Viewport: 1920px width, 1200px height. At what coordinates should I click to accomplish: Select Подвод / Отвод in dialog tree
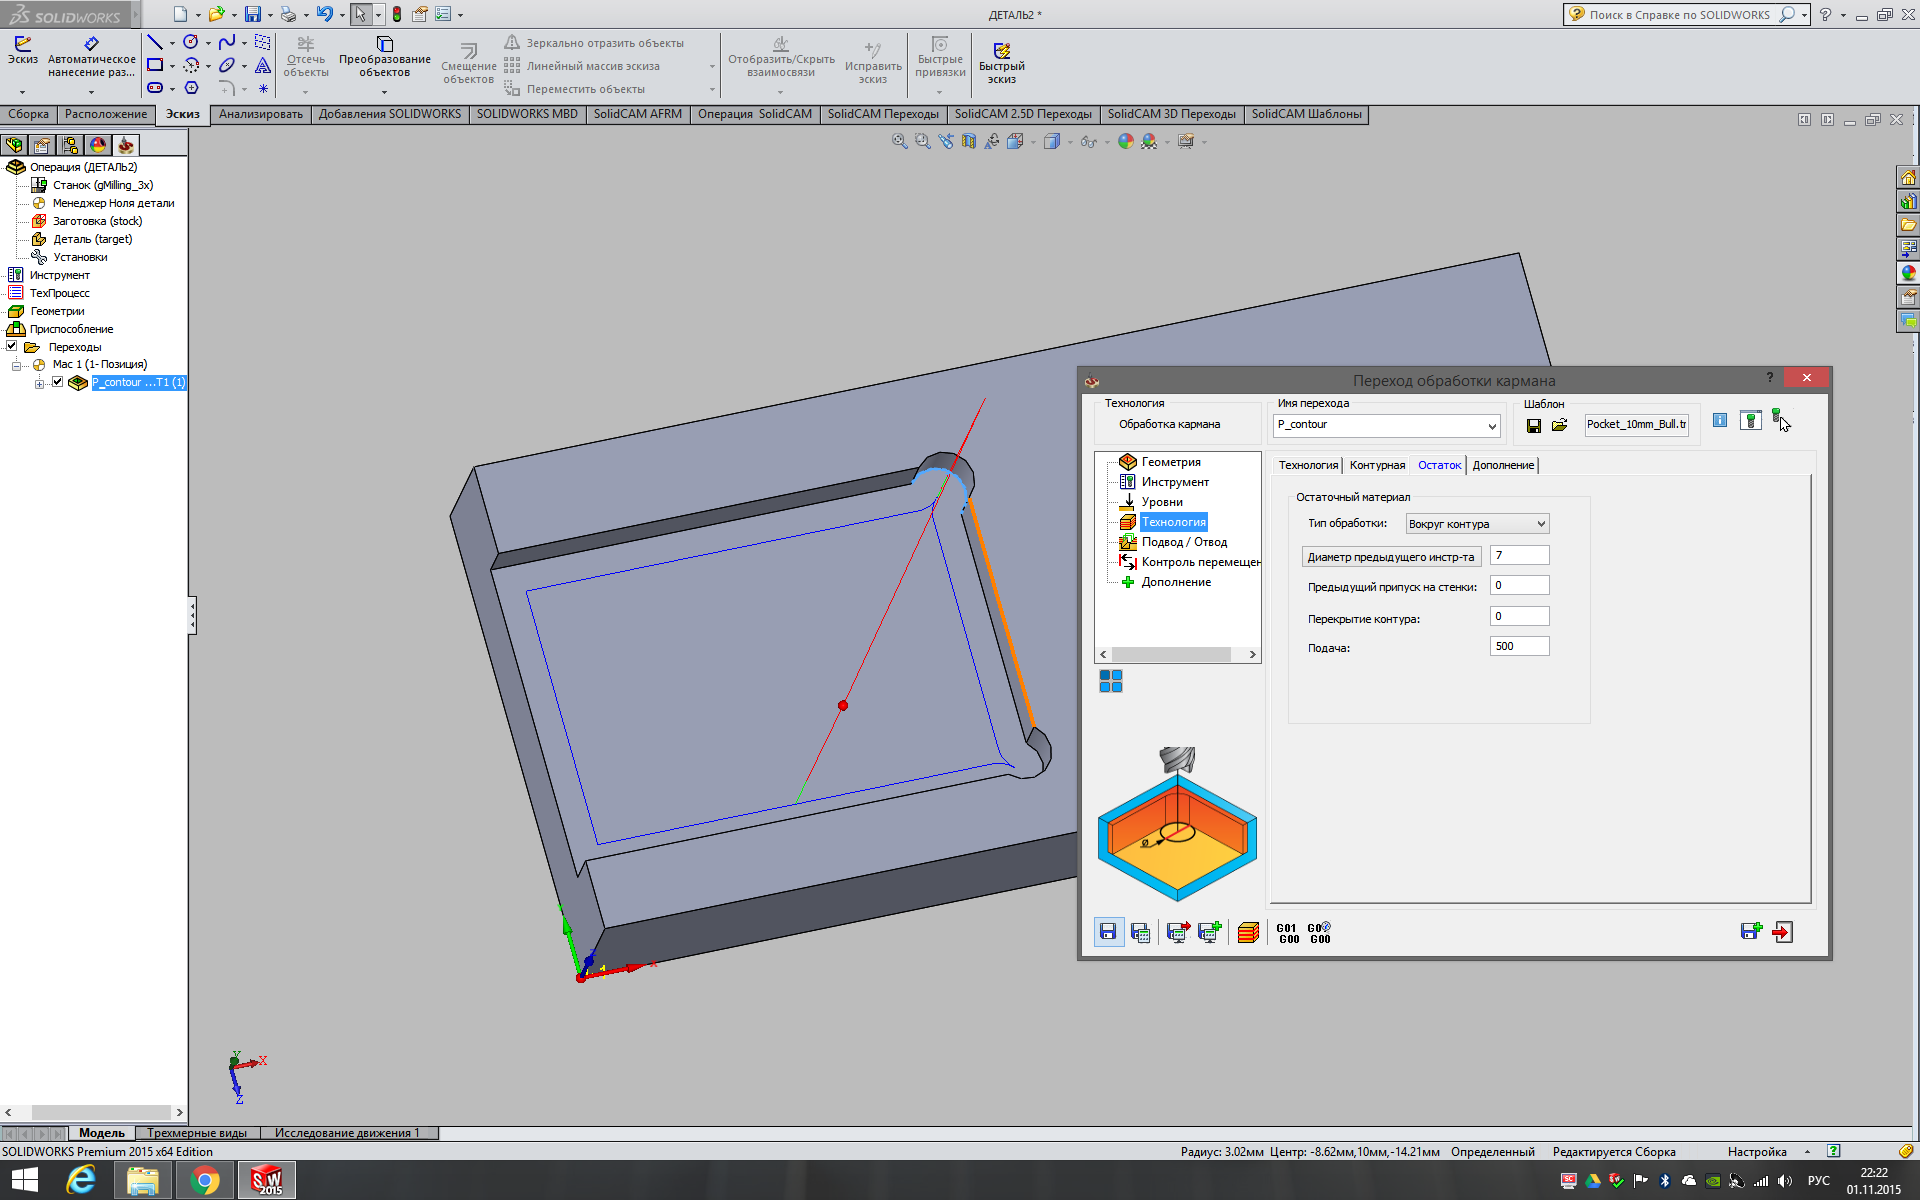[x=1184, y=542]
